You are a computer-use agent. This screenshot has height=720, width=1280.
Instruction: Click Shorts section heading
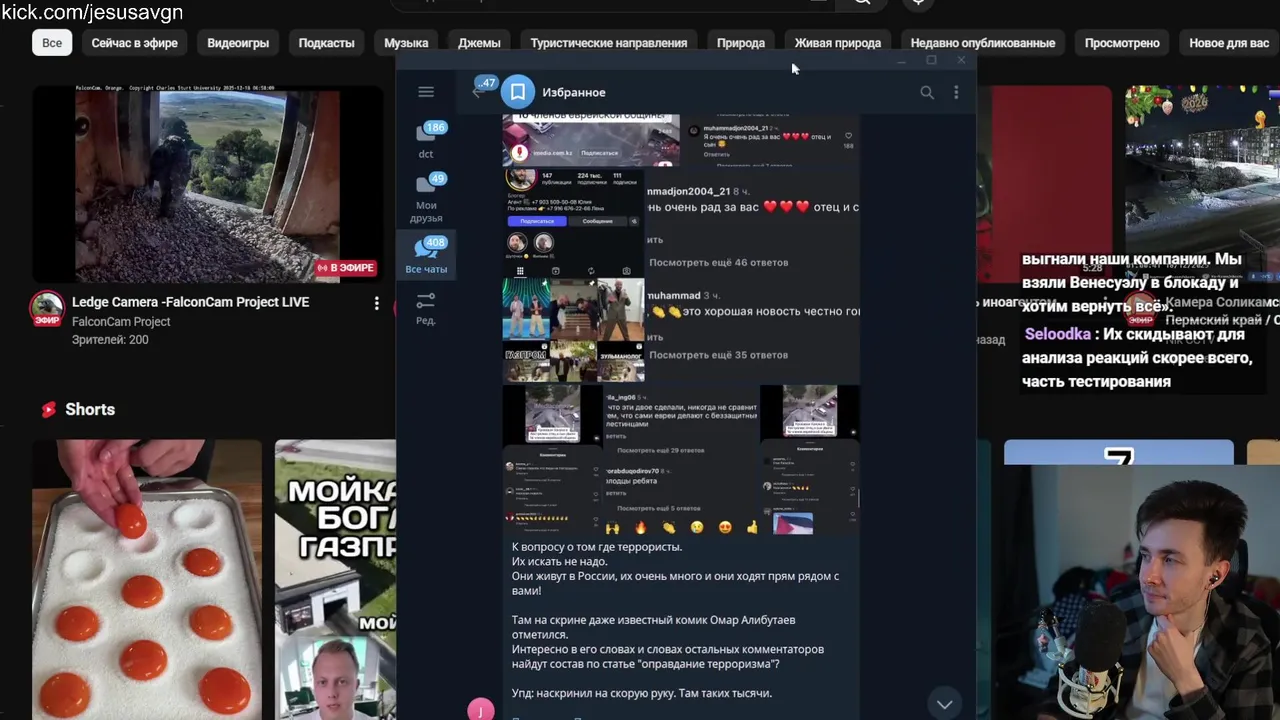click(90, 409)
